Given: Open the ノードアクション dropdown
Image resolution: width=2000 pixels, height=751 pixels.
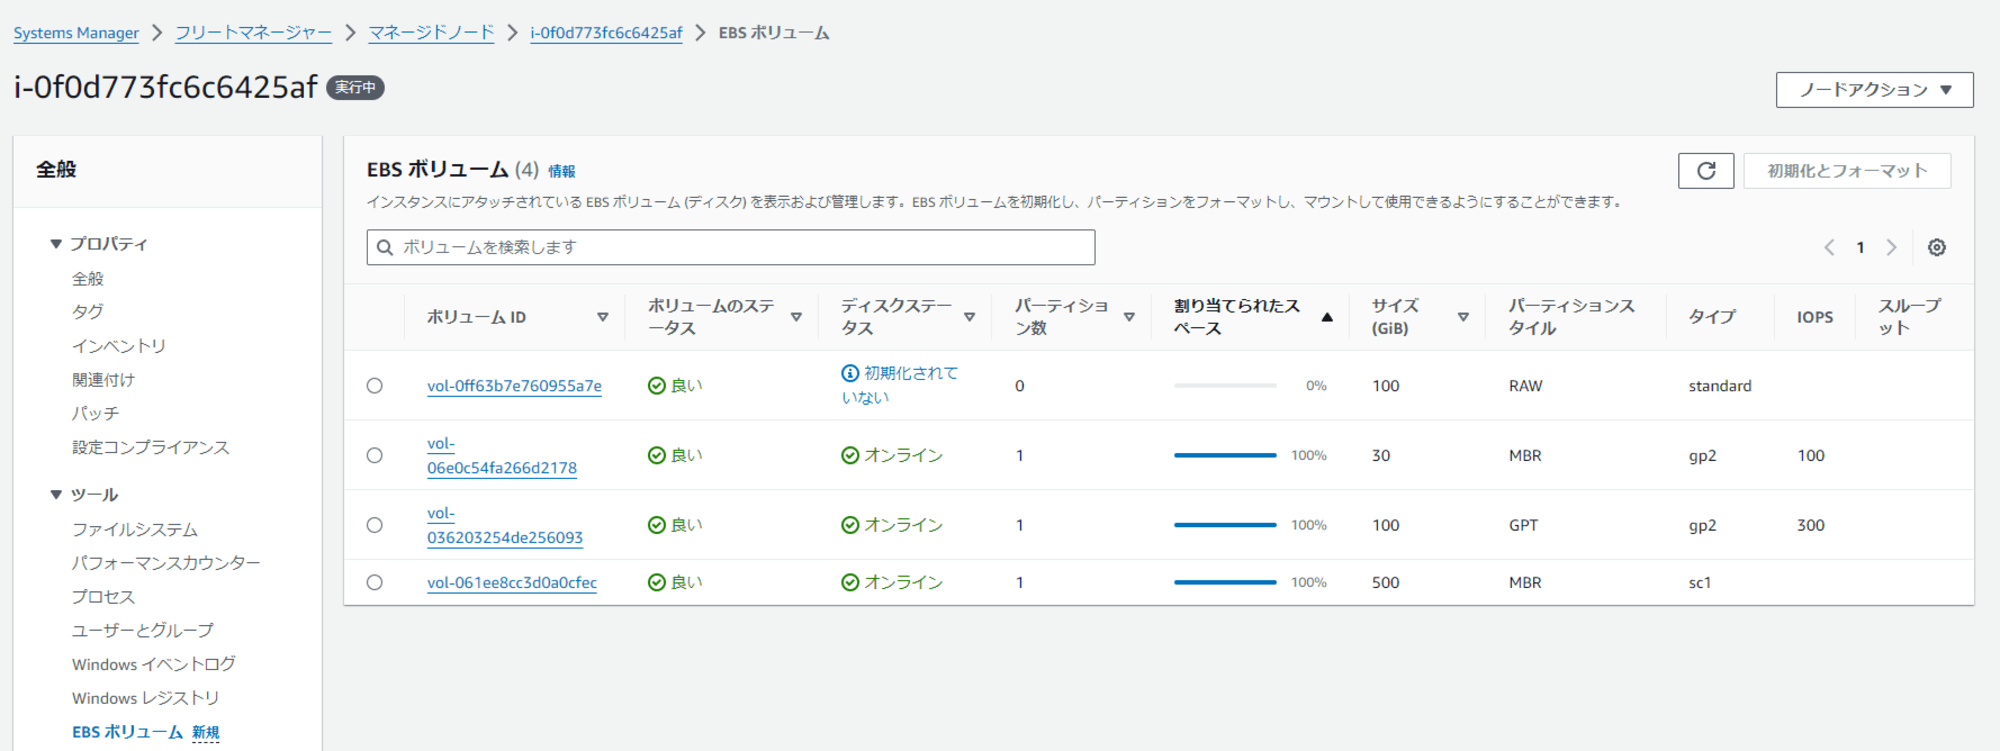Looking at the screenshot, I should [x=1874, y=90].
